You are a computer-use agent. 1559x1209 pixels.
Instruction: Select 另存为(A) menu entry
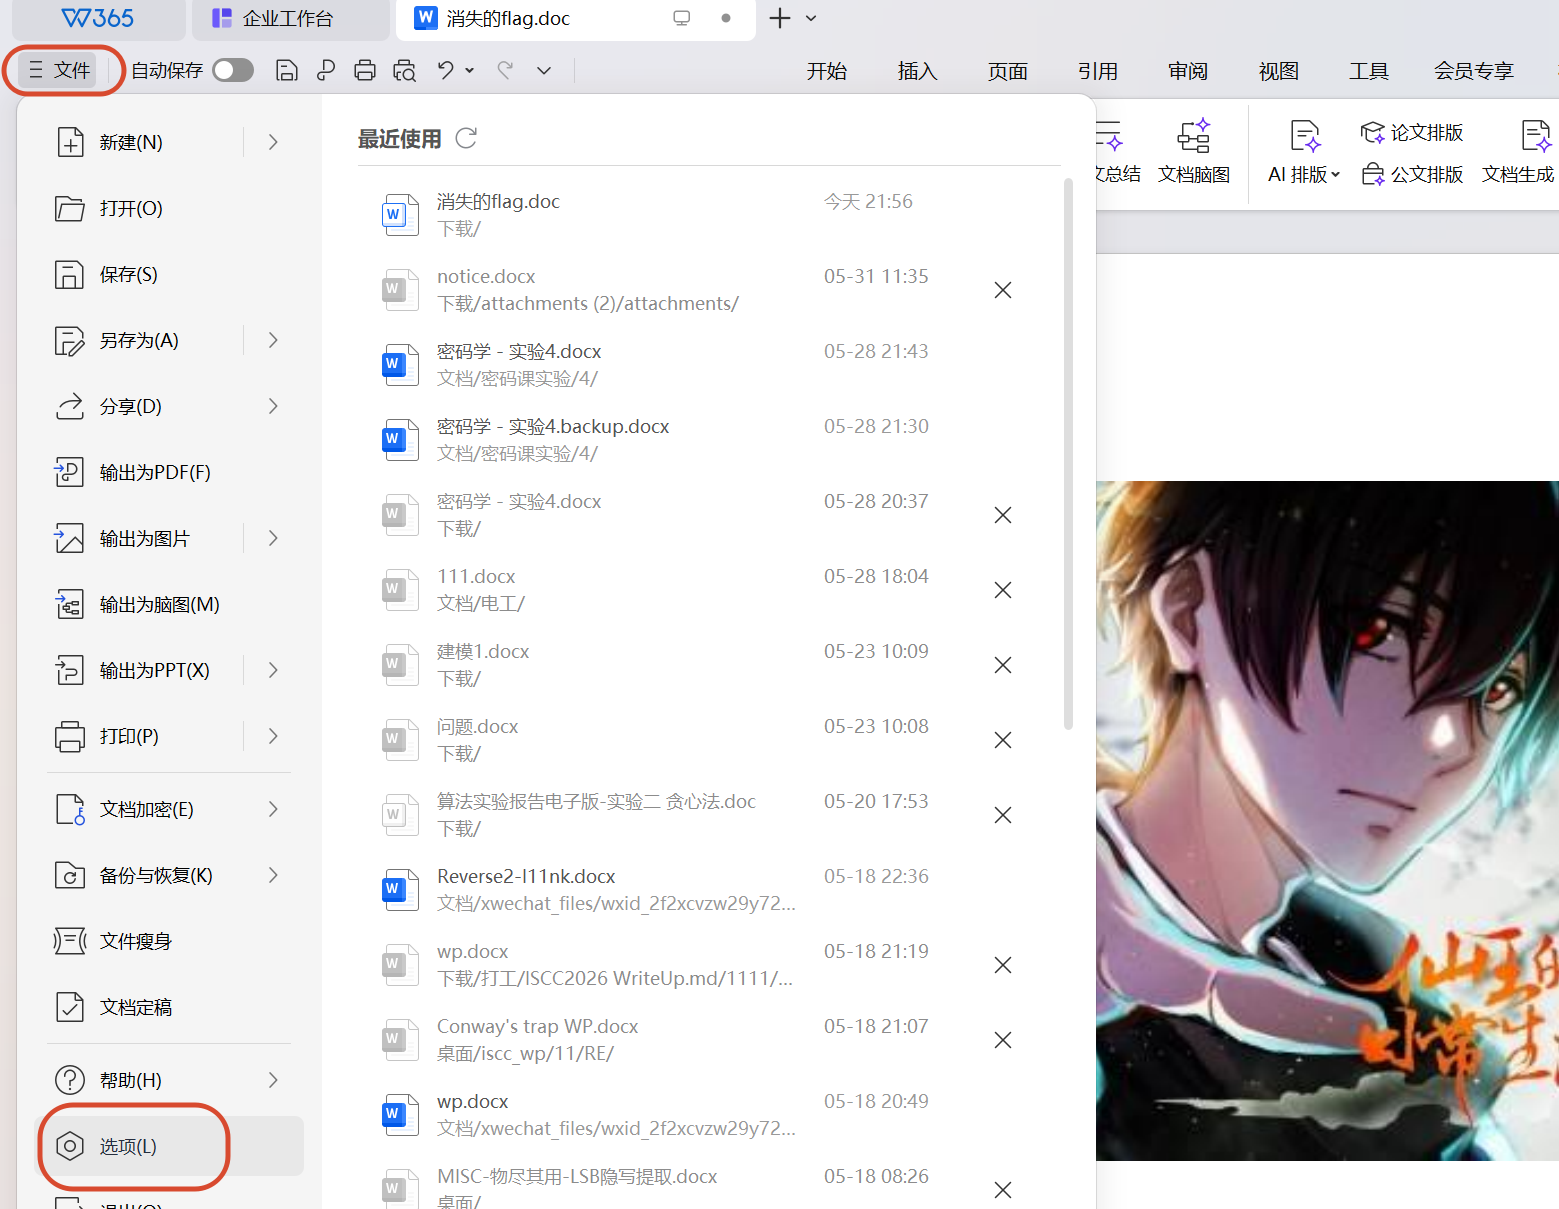pos(140,340)
